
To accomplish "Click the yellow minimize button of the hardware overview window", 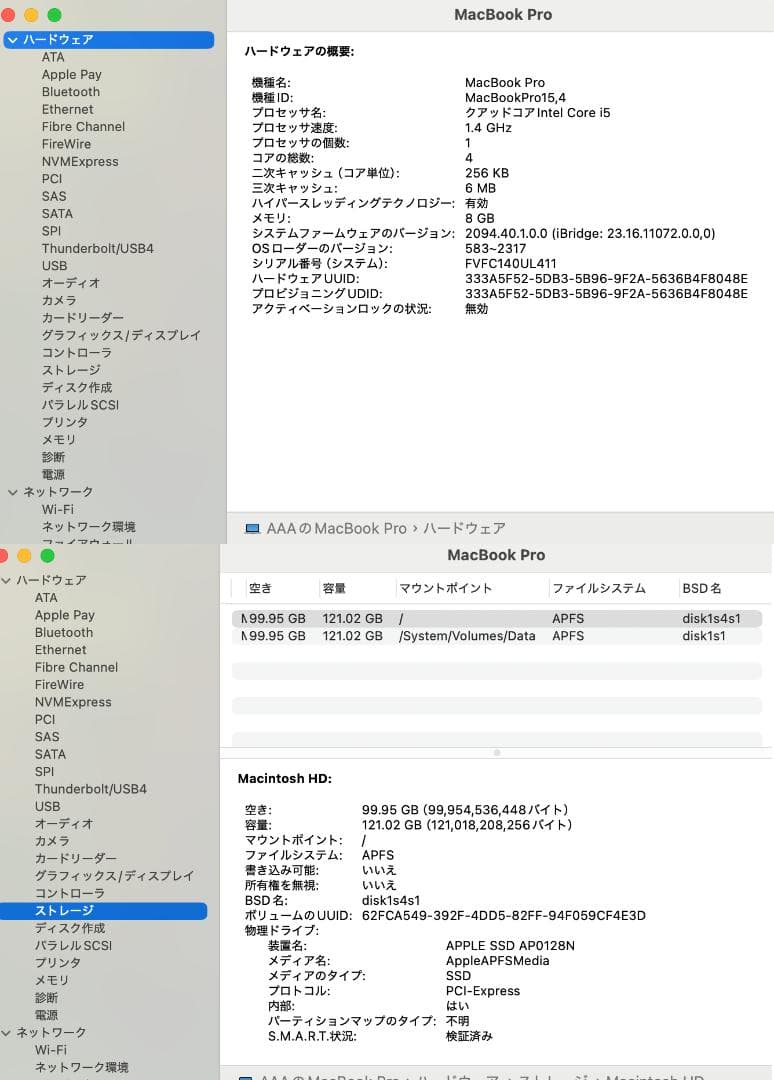I will [31, 15].
